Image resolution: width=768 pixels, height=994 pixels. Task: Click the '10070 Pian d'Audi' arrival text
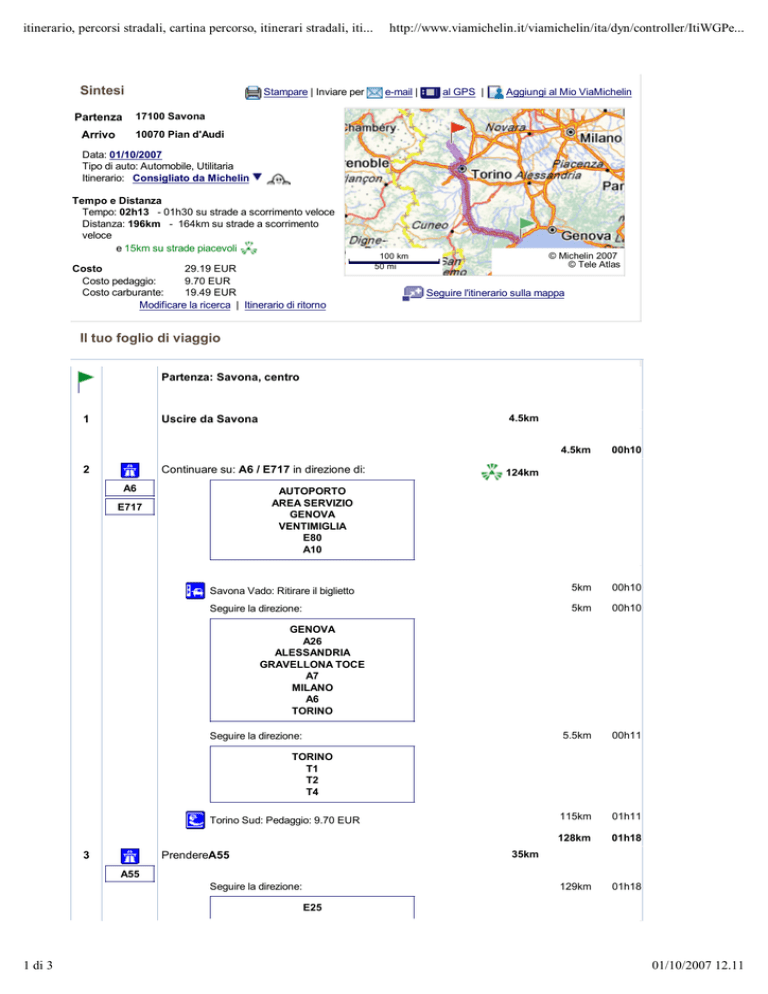[x=179, y=134]
